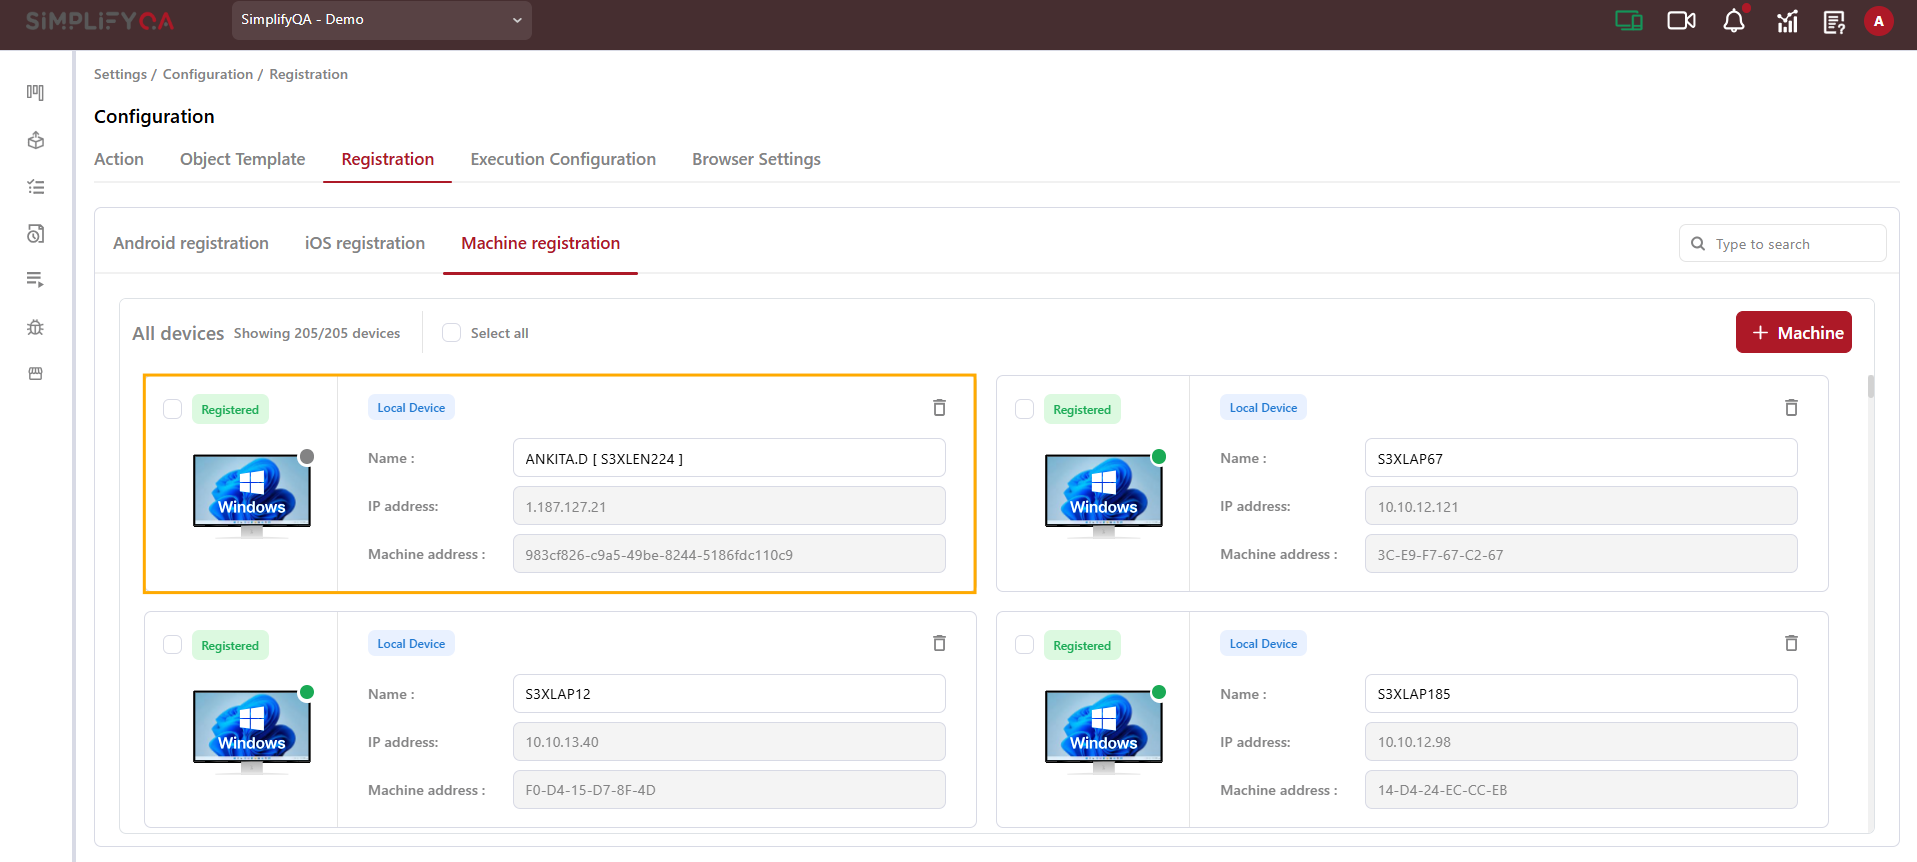The height and width of the screenshot is (862, 1917).
Task: Click Local Device tag on S3XLAP67 card
Action: (x=1263, y=407)
